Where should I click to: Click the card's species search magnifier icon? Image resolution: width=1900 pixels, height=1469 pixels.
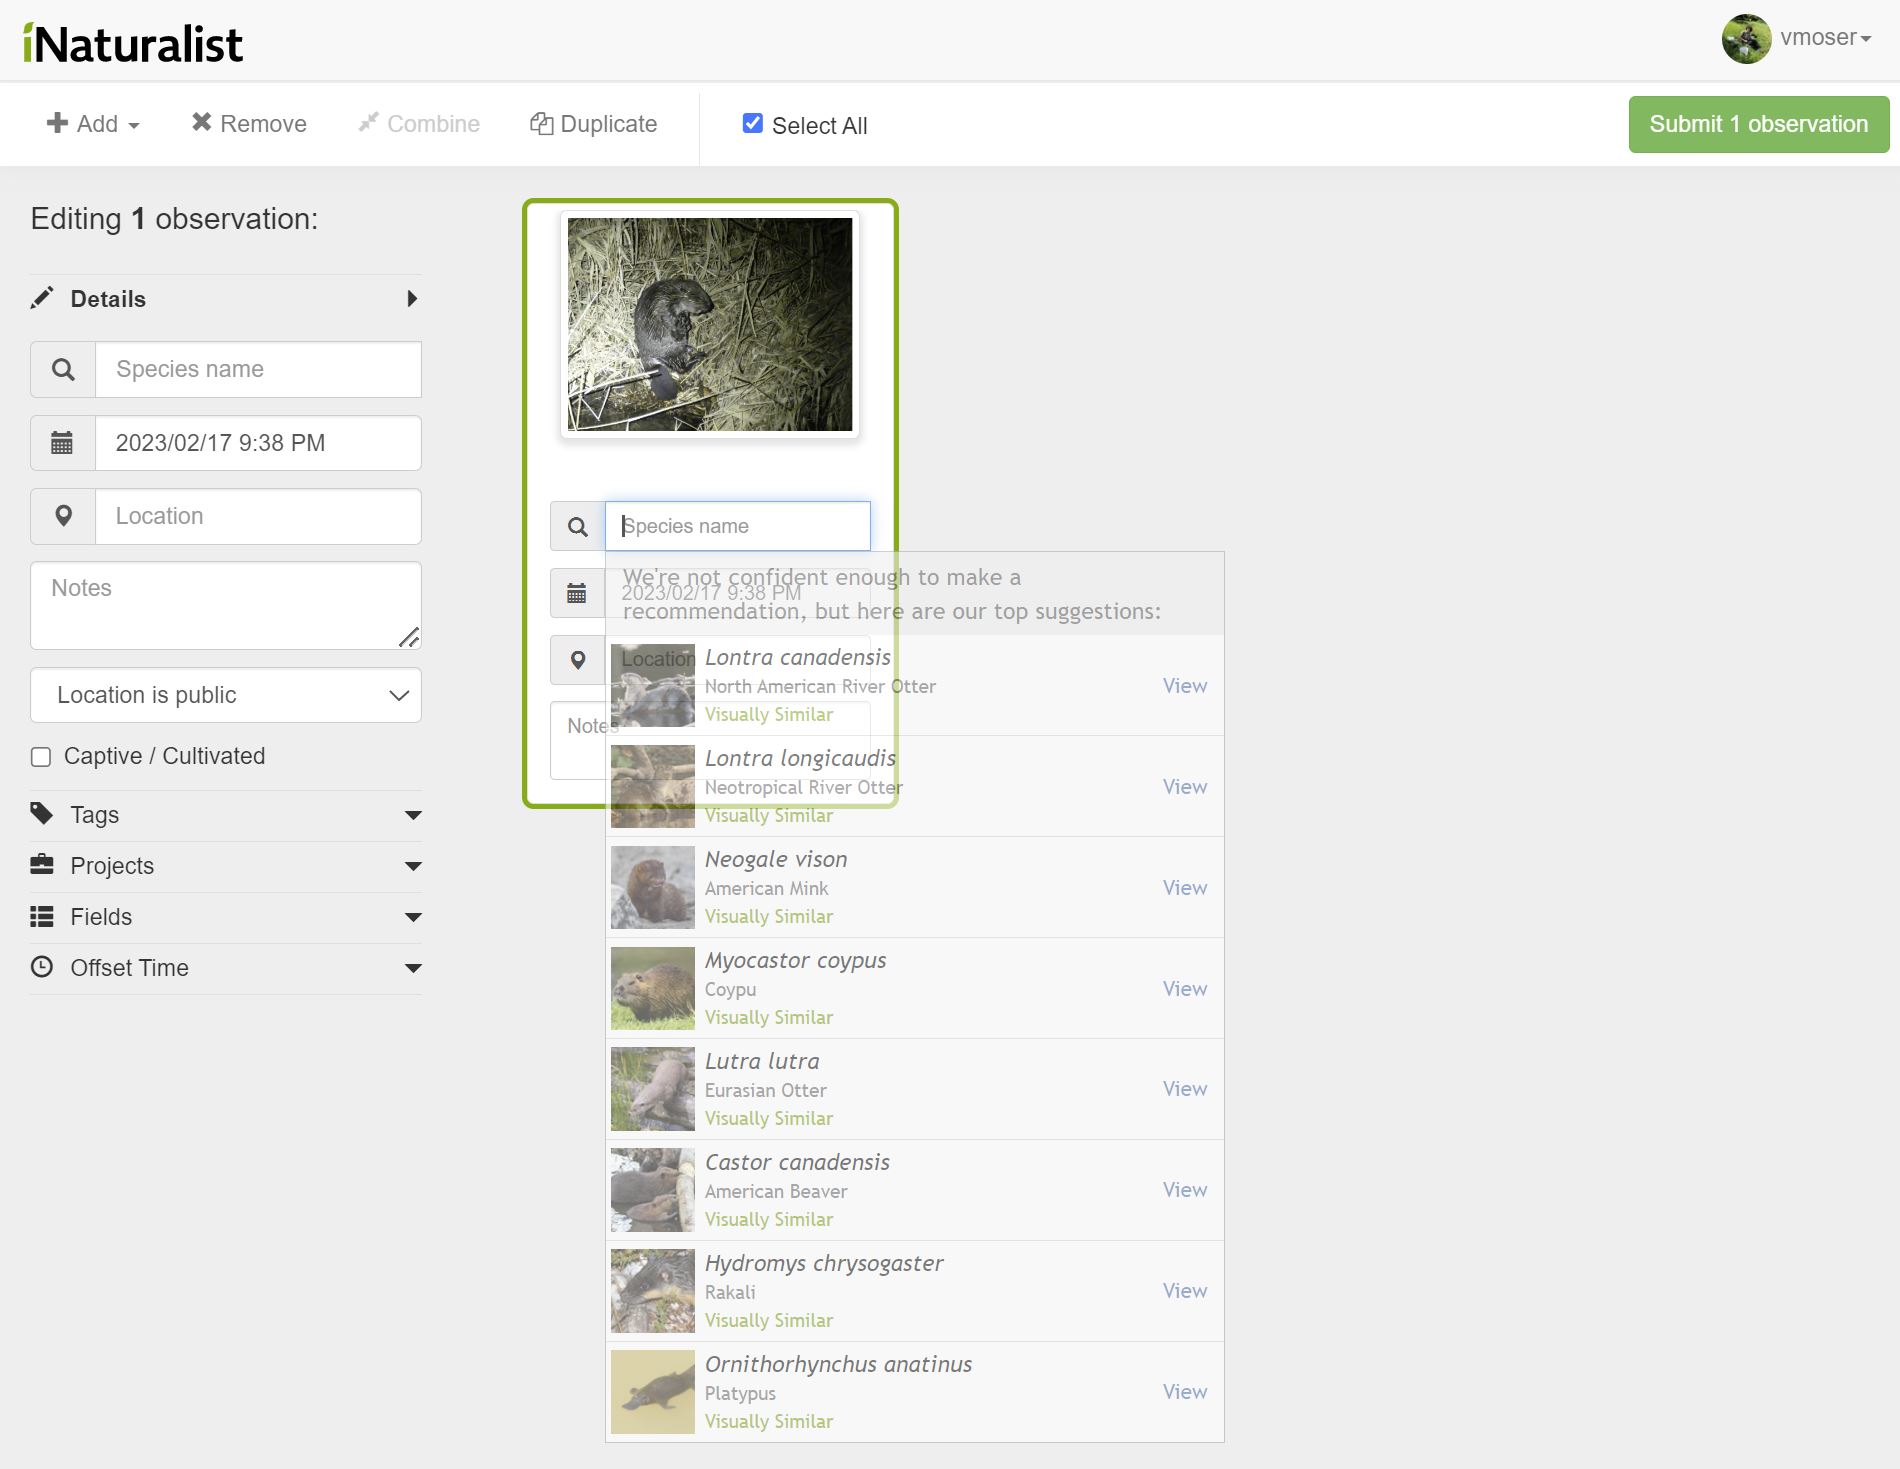tap(578, 526)
